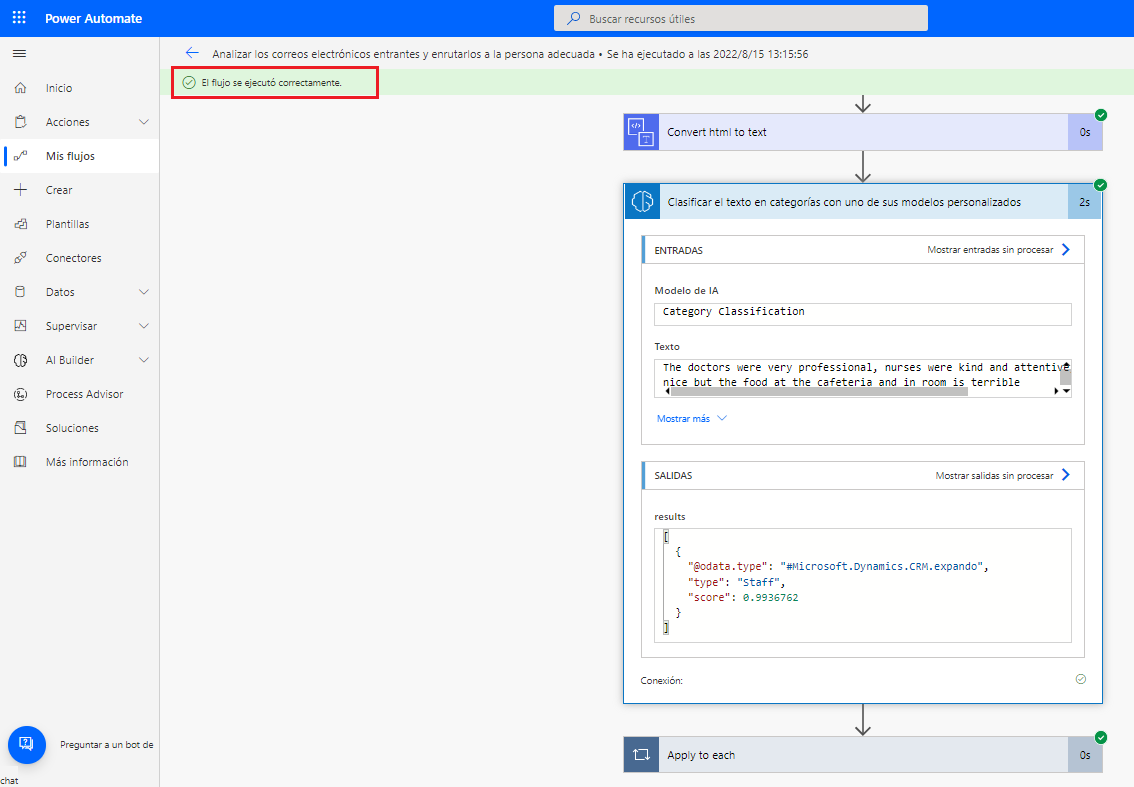Expand the Convert html to text step
The width and height of the screenshot is (1134, 787).
click(863, 132)
